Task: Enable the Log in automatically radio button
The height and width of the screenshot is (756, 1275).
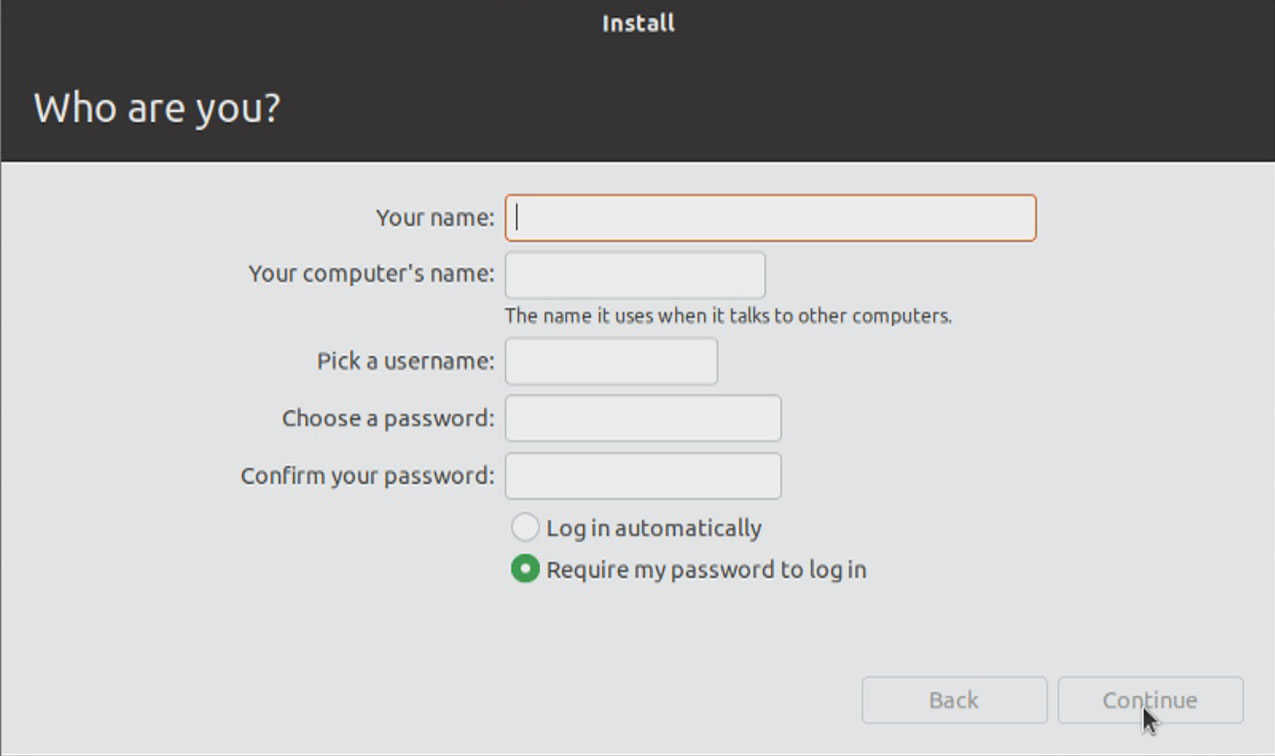Action: pos(525,527)
